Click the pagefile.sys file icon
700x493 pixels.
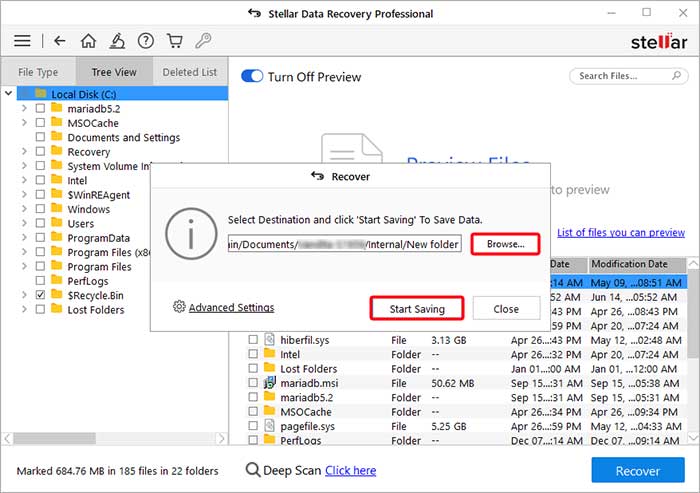269,426
